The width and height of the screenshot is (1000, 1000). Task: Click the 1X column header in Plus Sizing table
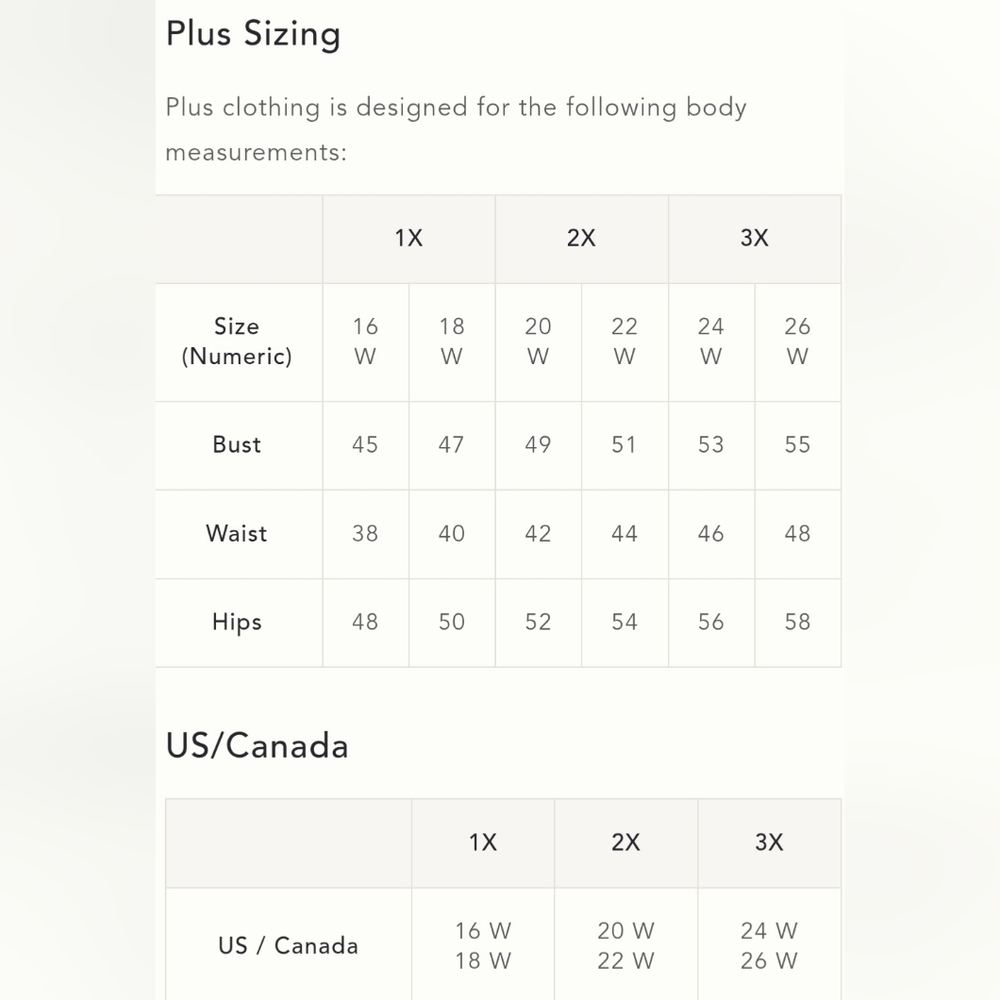409,239
